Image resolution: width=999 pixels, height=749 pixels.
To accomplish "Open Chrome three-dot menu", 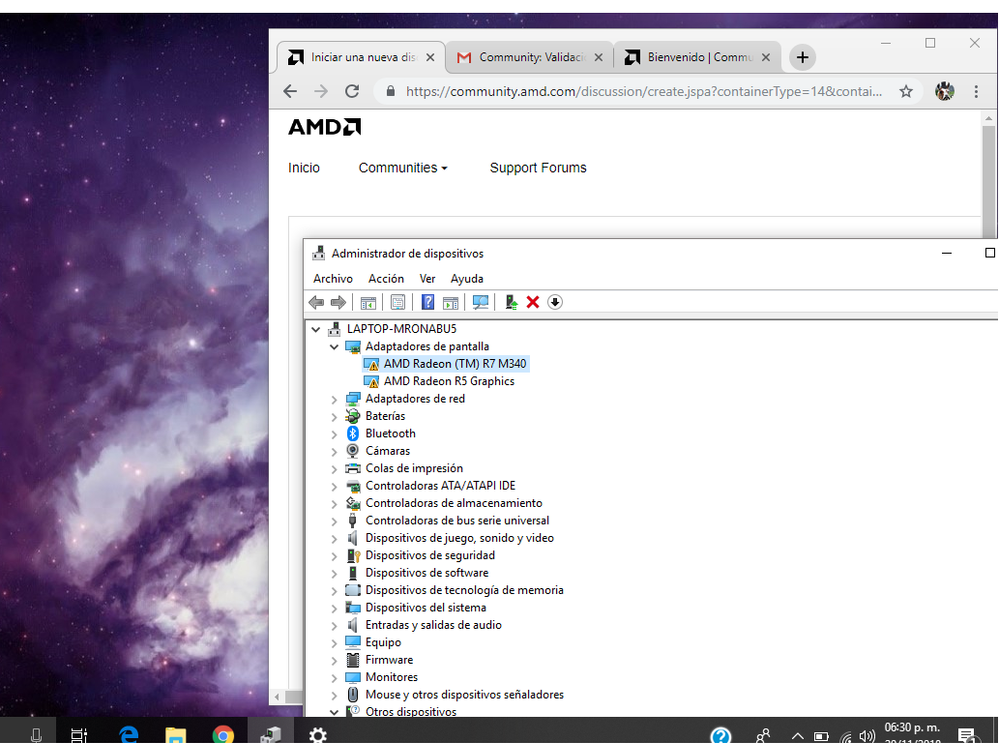I will pyautogui.click(x=976, y=91).
